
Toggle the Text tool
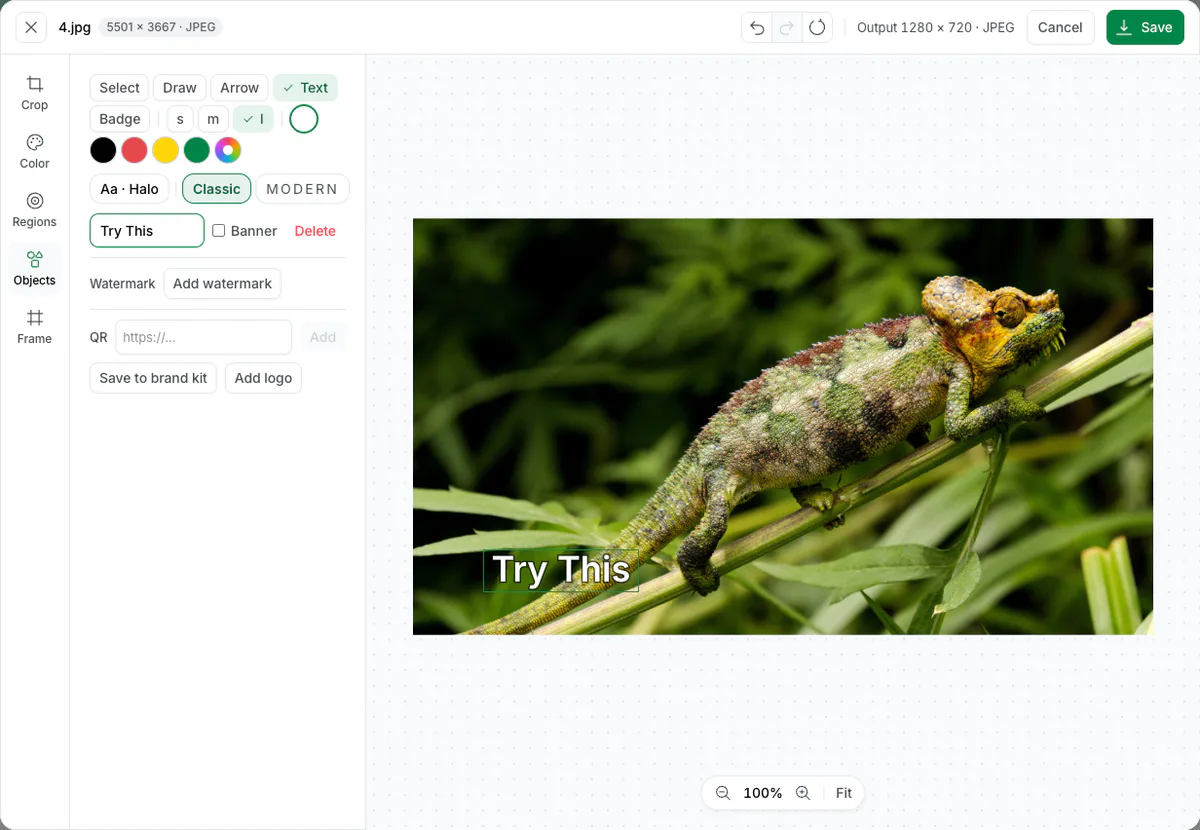305,88
